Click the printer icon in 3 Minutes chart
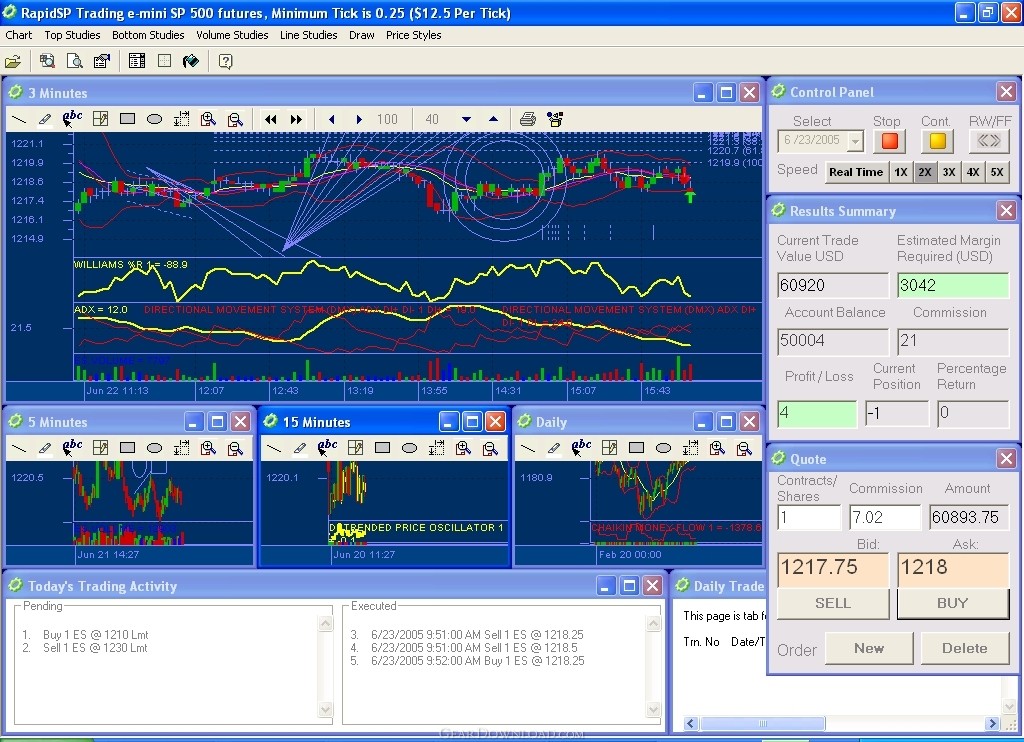The width and height of the screenshot is (1024, 742). click(x=528, y=119)
